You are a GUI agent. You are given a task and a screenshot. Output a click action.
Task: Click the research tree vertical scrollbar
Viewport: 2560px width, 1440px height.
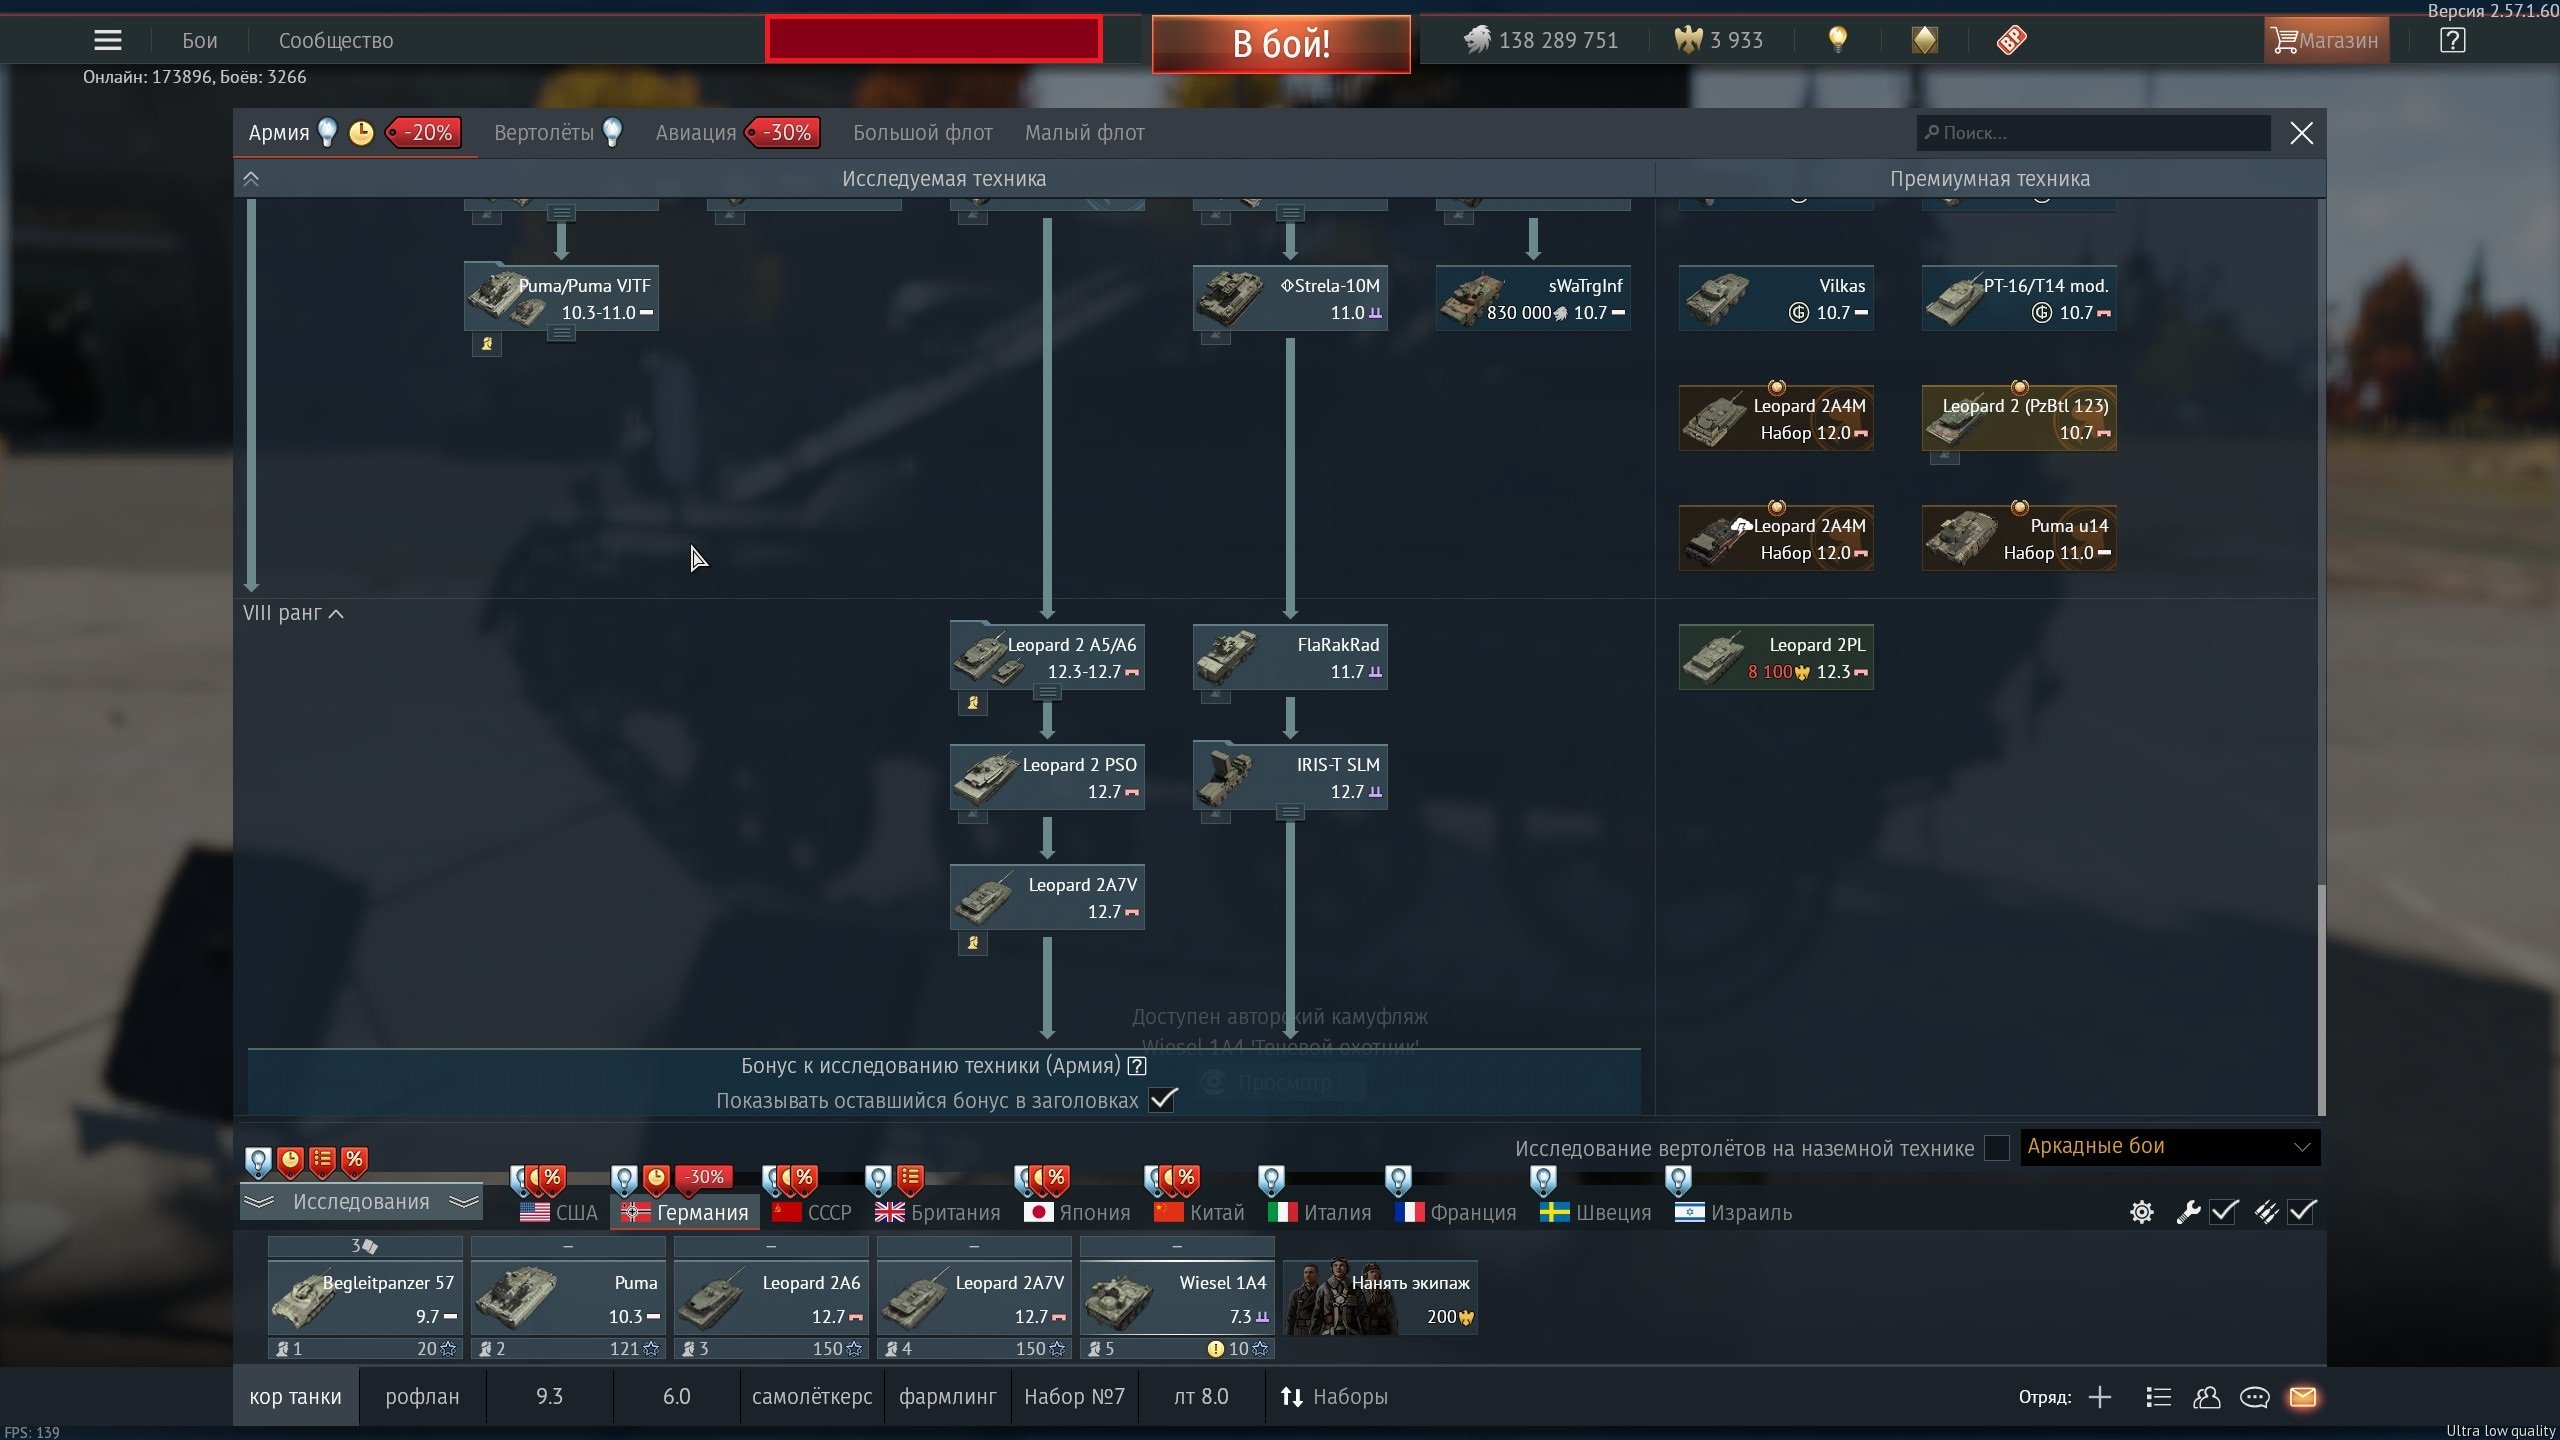(x=2320, y=1000)
